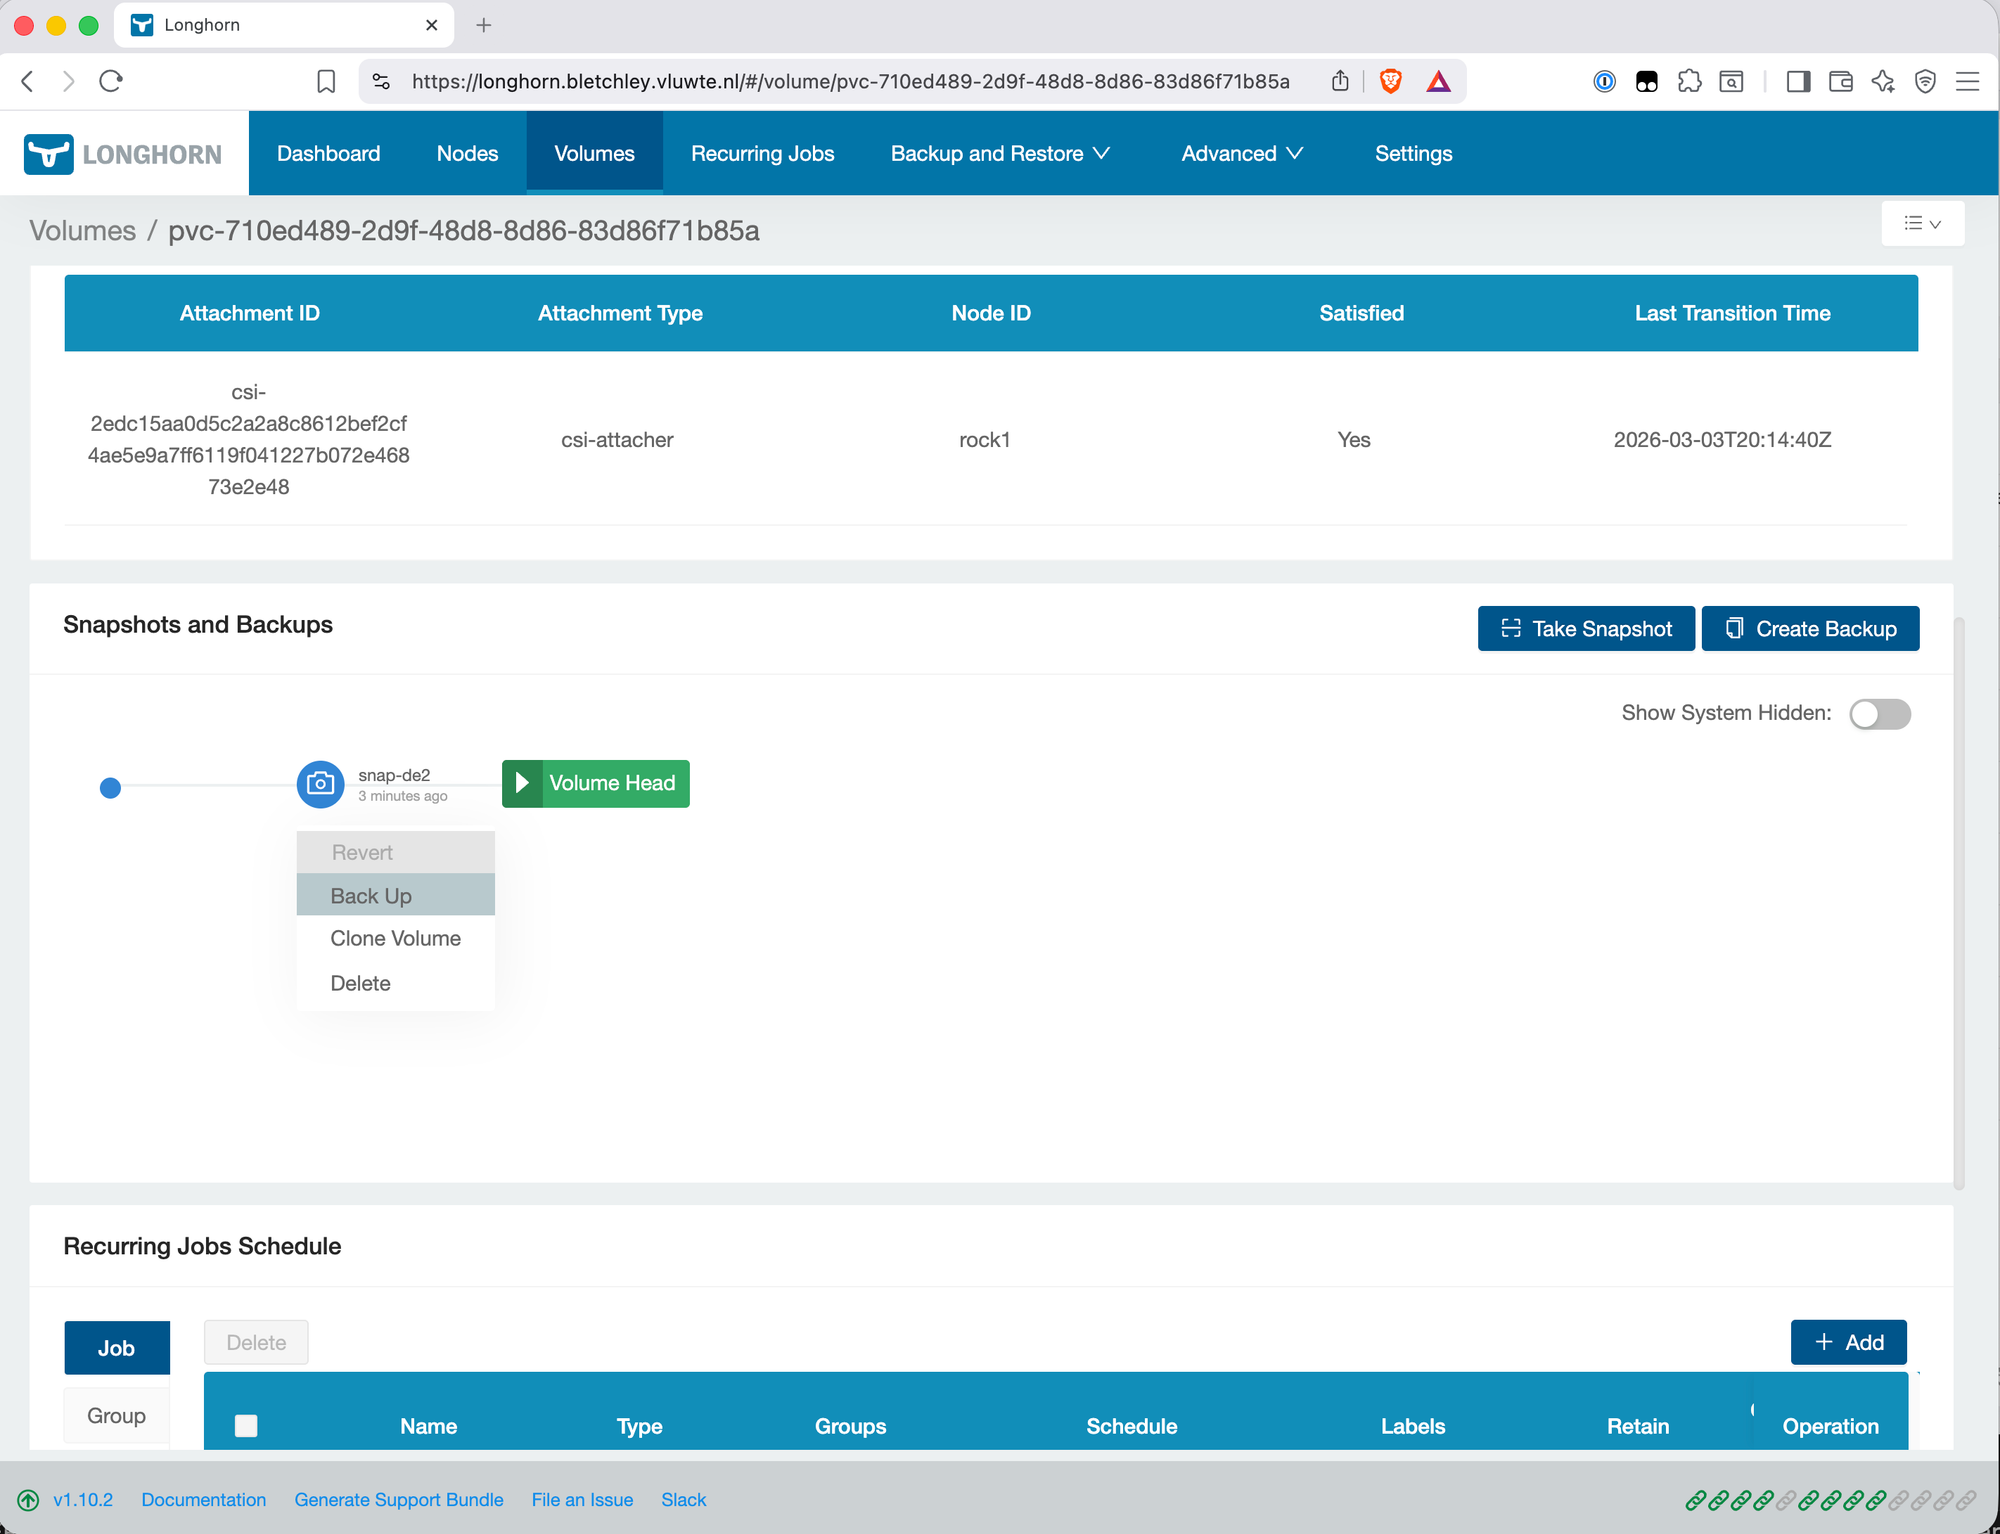The height and width of the screenshot is (1534, 2000).
Task: Click the Generate Support Bundle link
Action: pos(398,1500)
